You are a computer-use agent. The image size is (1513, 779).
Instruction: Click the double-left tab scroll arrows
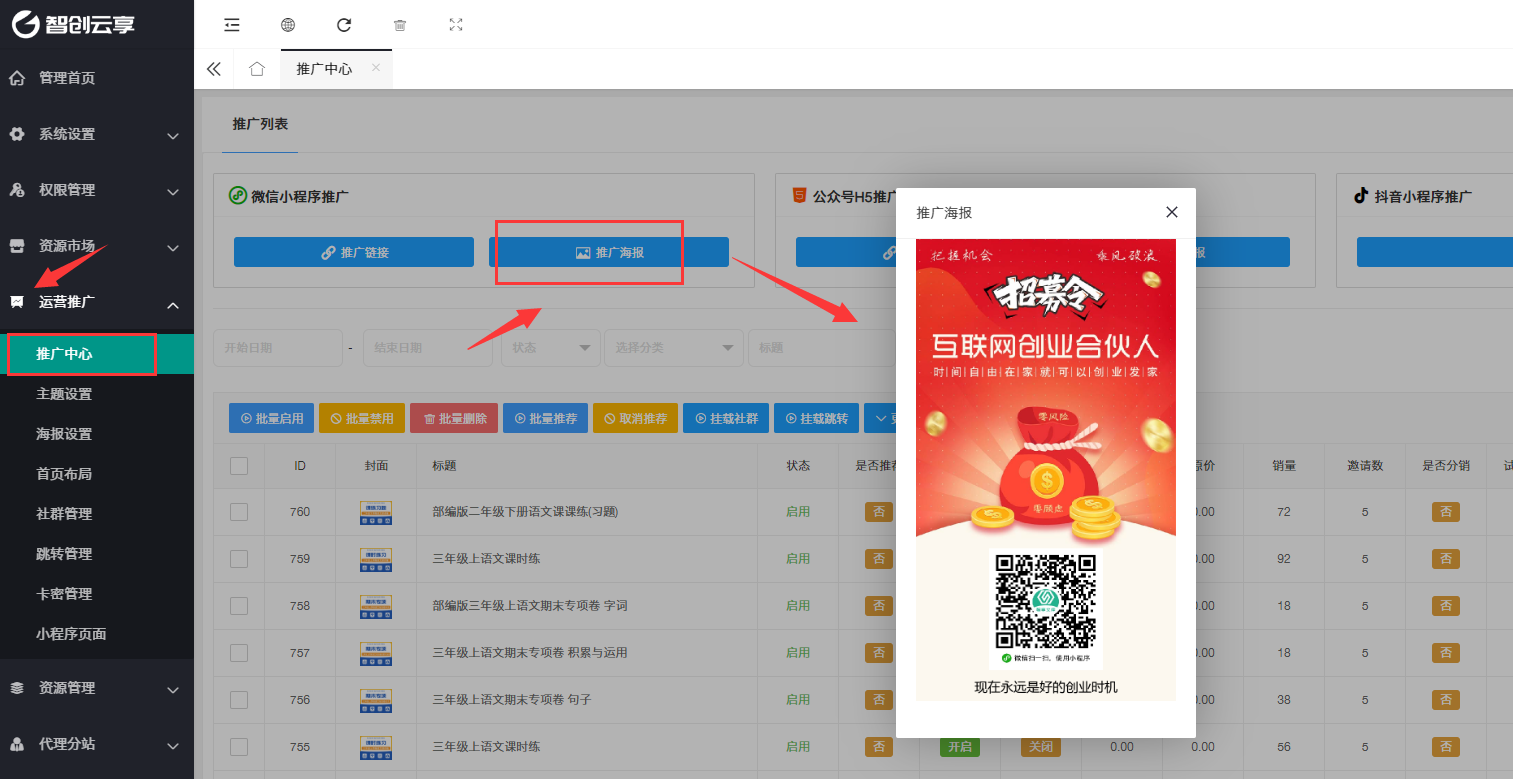pyautogui.click(x=213, y=69)
